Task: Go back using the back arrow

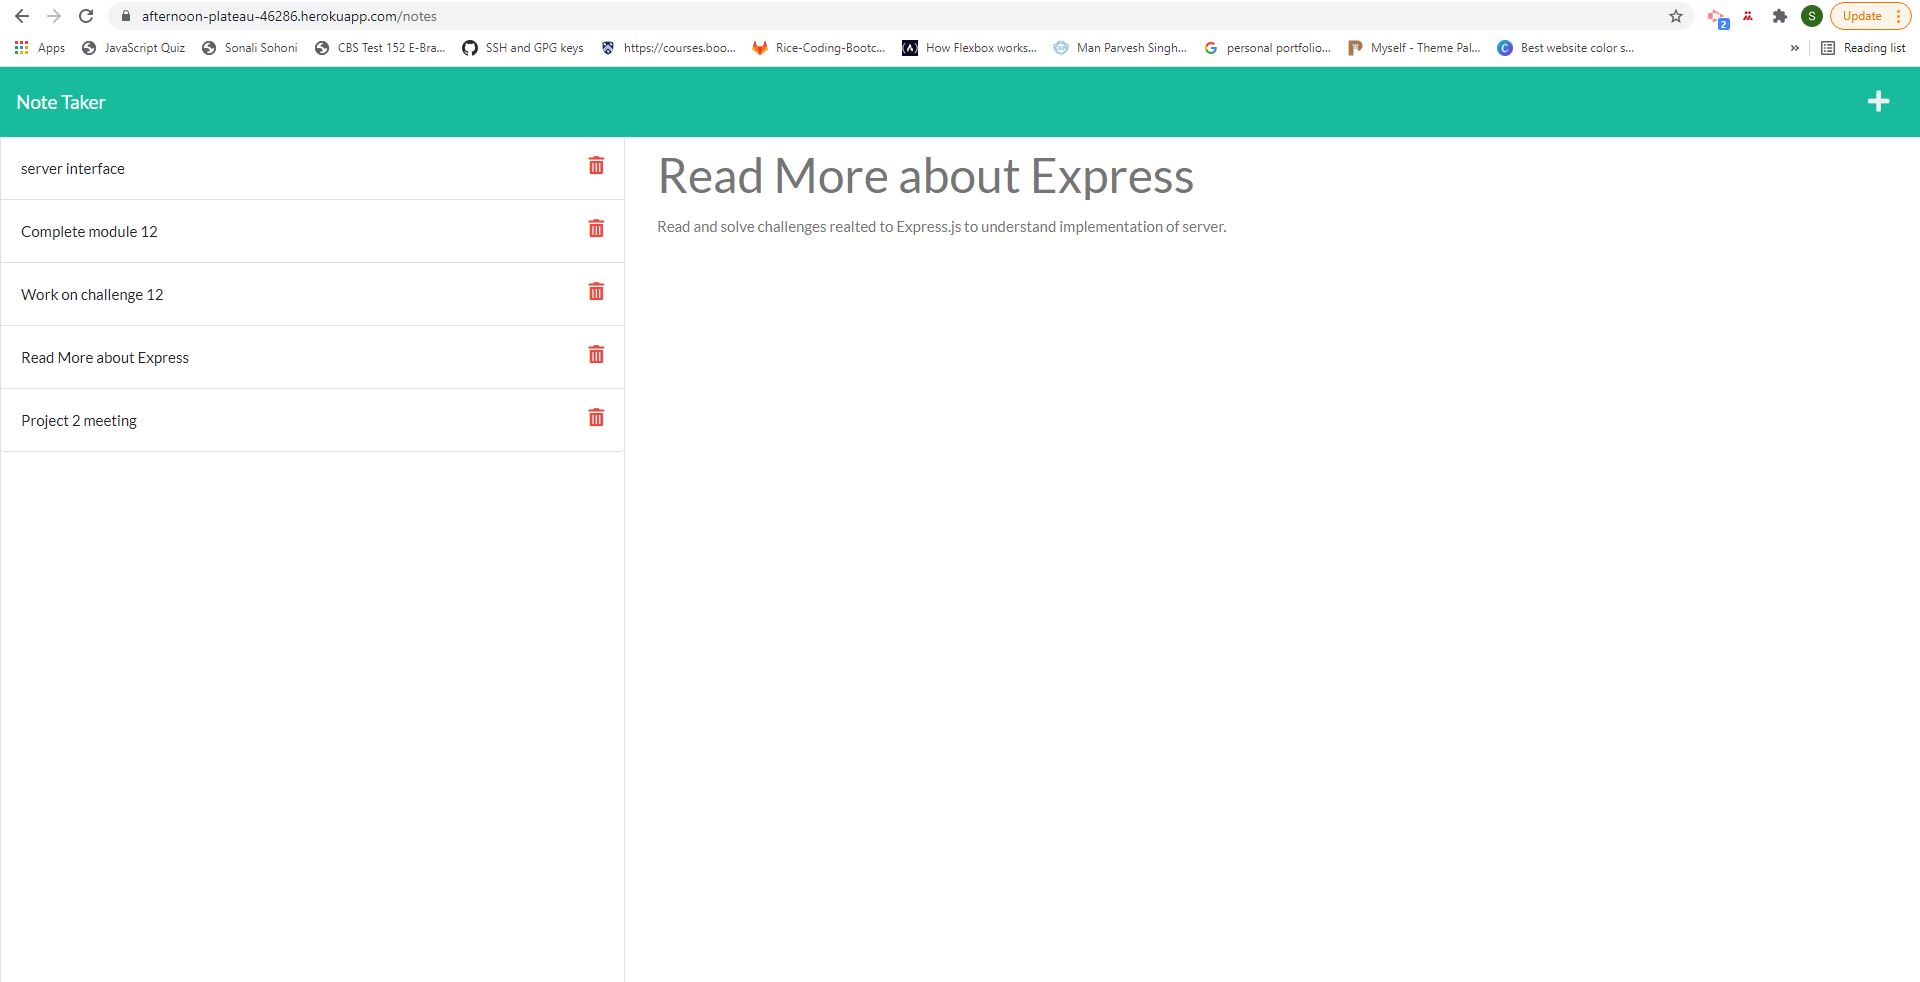Action: [22, 16]
